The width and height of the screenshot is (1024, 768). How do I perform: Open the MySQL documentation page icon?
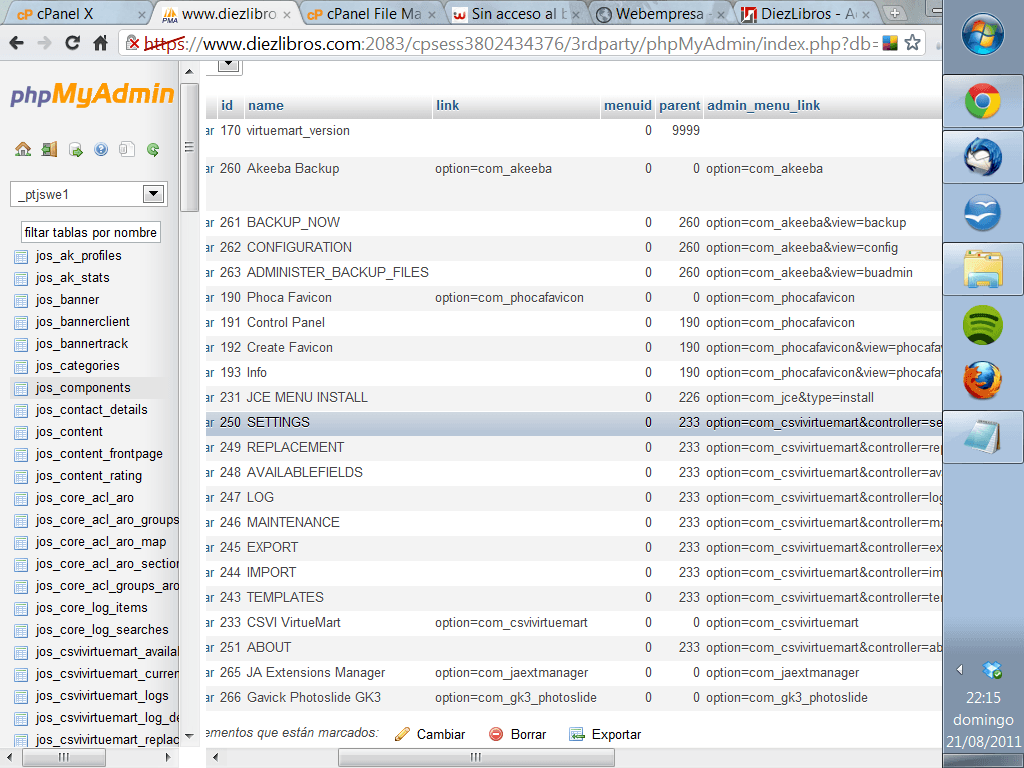point(127,150)
